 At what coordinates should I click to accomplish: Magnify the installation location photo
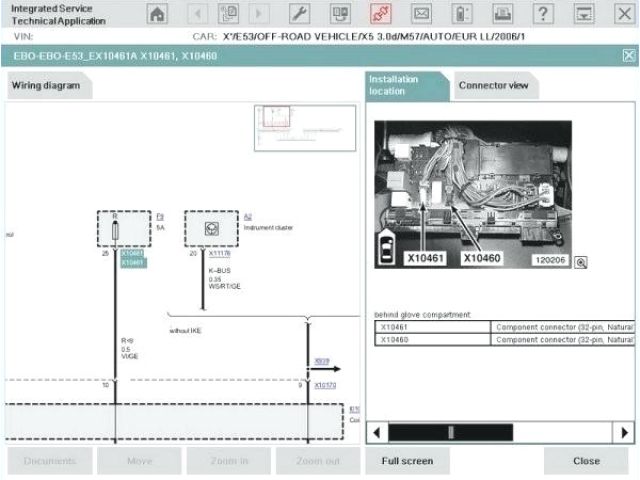click(580, 262)
